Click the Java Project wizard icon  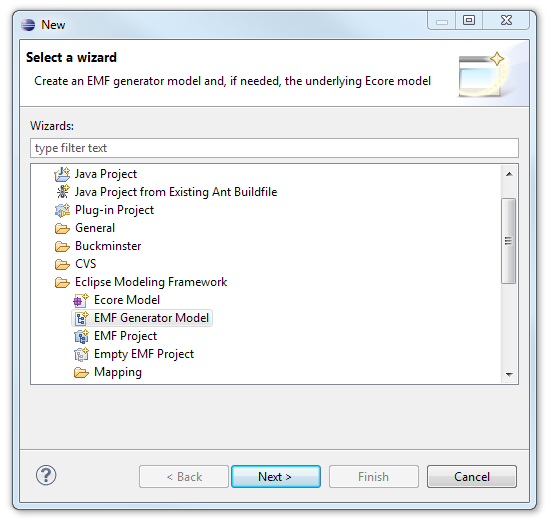pyautogui.click(x=62, y=174)
